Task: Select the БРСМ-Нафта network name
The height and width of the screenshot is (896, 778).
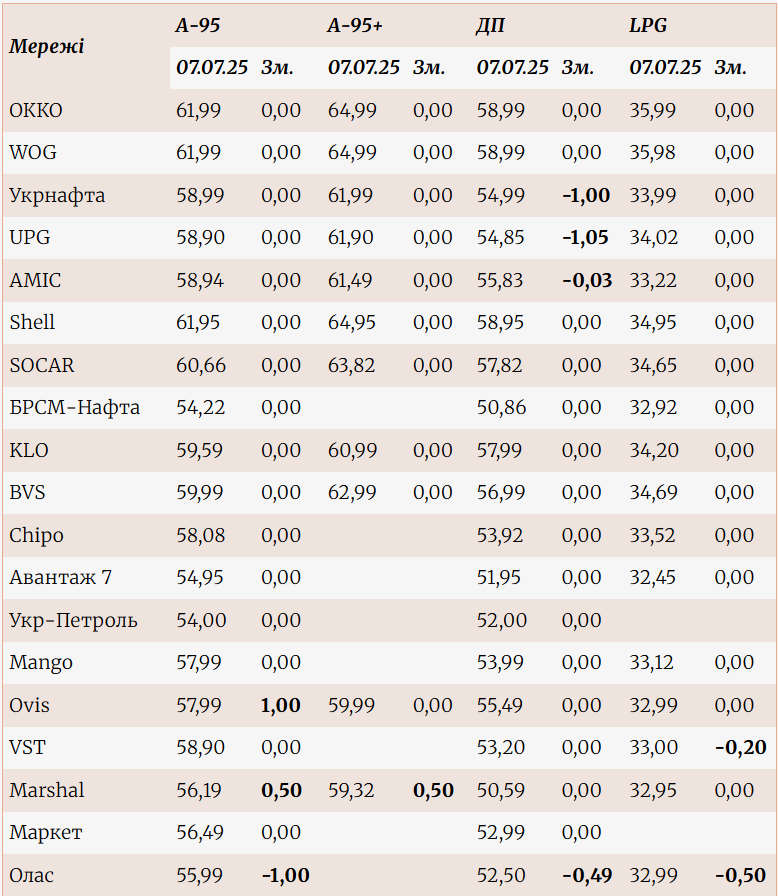Action: (74, 408)
